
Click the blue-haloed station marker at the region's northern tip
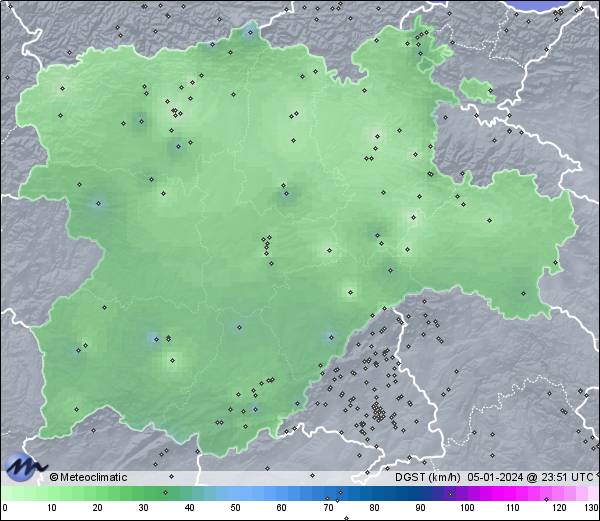250,33
